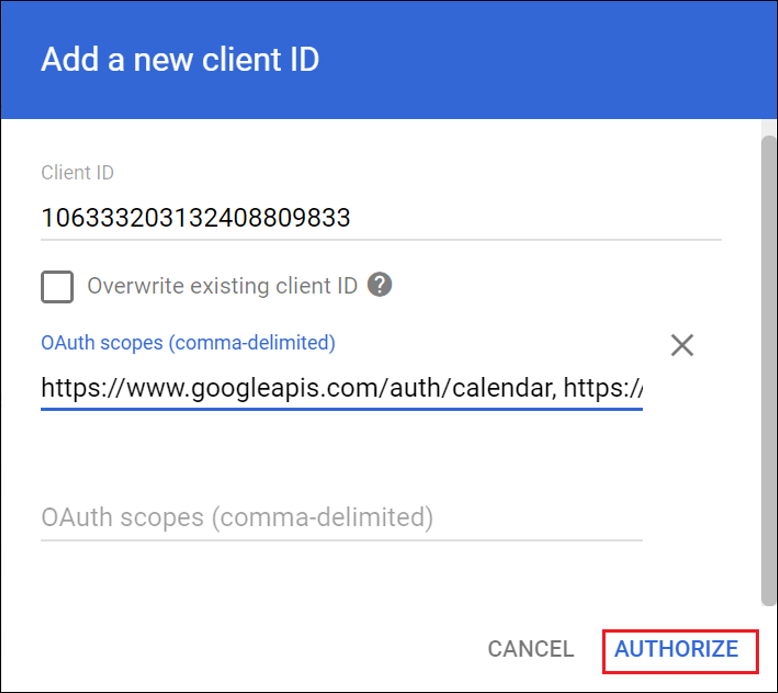Click blank space between the OAuth fields
The image size is (778, 693).
point(340,455)
